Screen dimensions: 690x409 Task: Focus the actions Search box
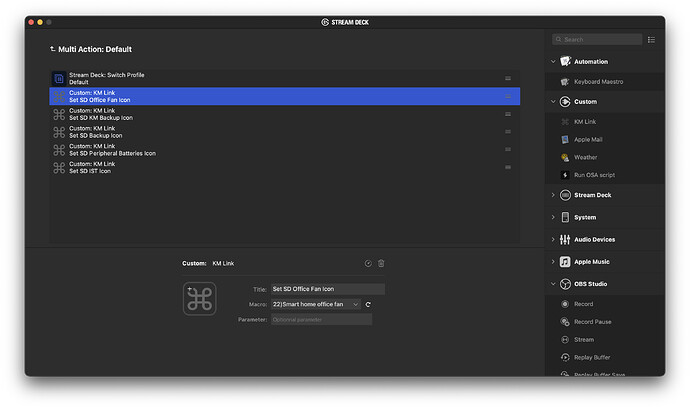(597, 40)
